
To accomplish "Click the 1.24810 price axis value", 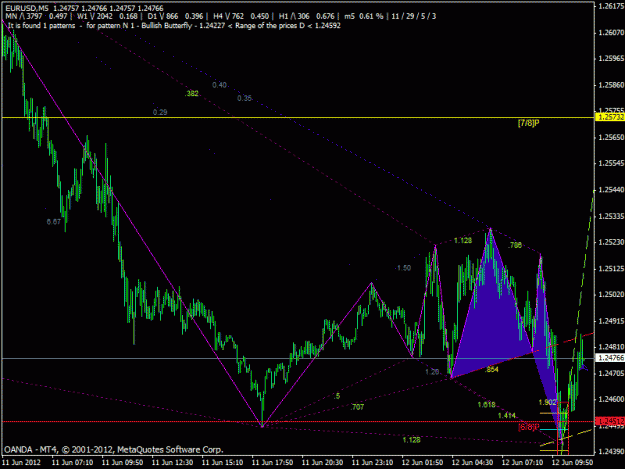I will pos(611,347).
